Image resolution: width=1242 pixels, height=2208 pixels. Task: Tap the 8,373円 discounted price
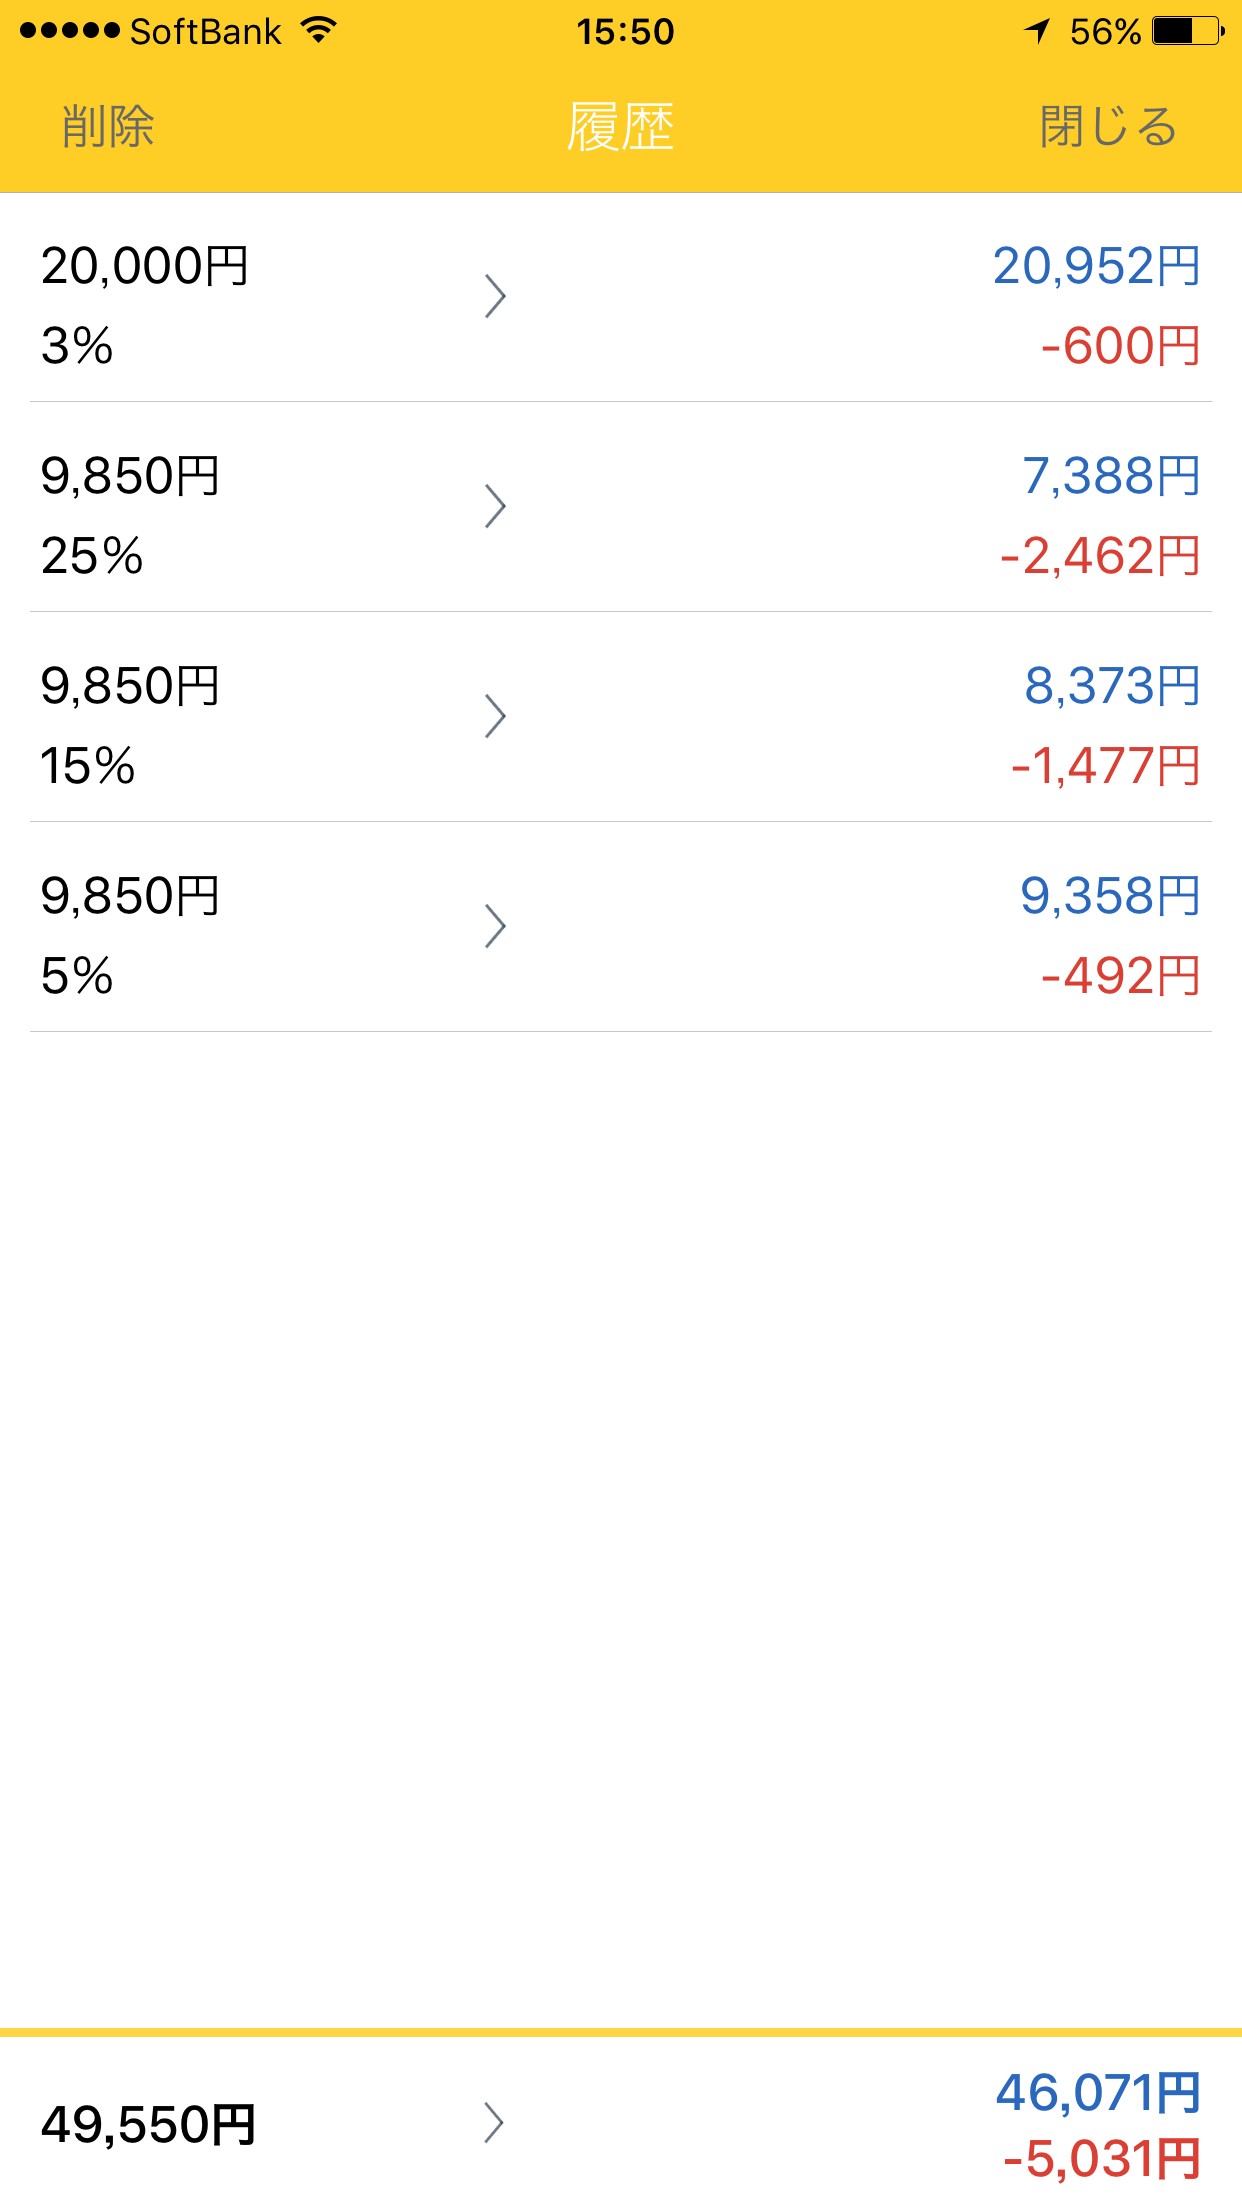[1112, 686]
